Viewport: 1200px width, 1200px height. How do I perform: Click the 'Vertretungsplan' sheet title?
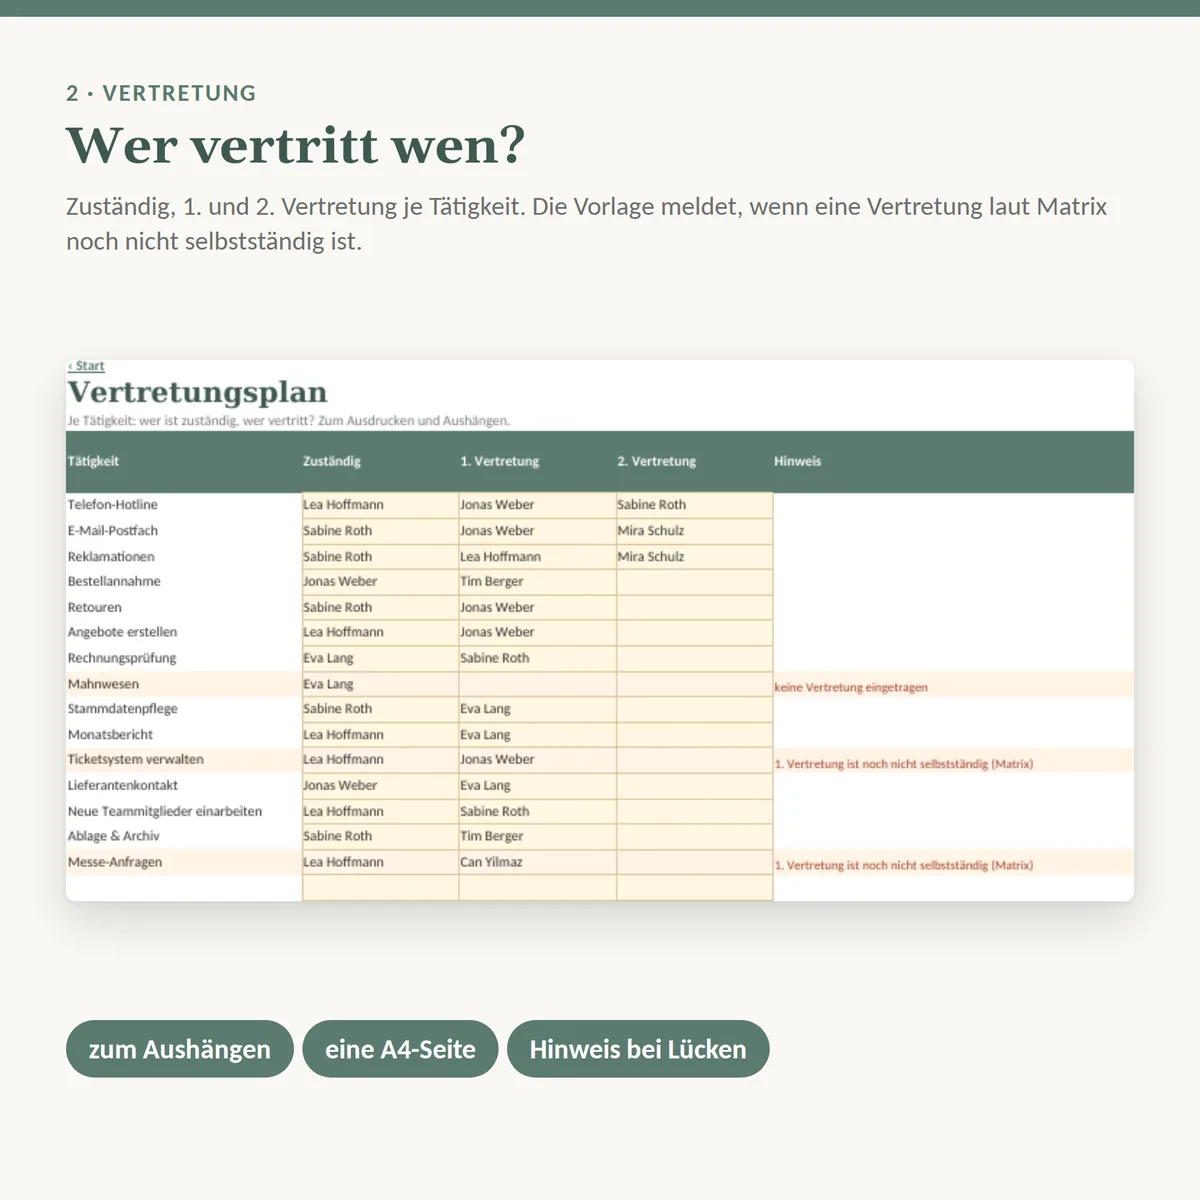click(x=197, y=392)
